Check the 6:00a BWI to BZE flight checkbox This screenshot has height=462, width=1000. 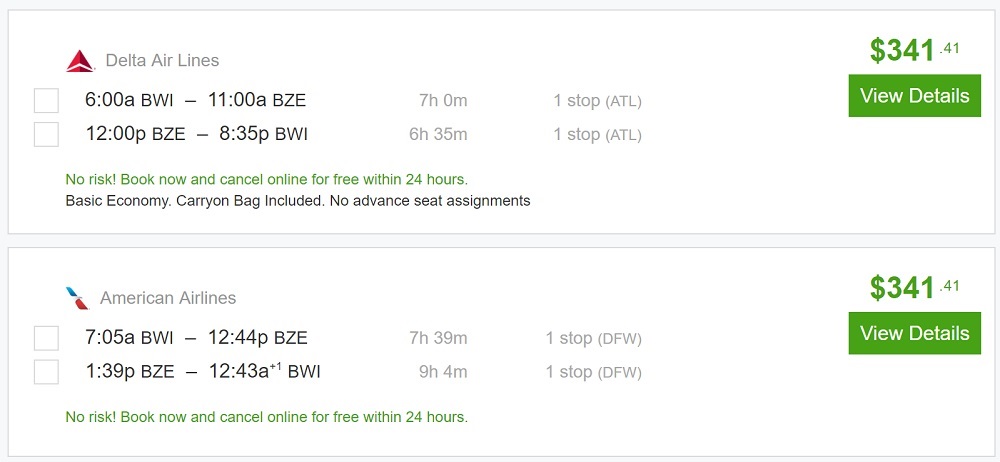click(x=46, y=101)
